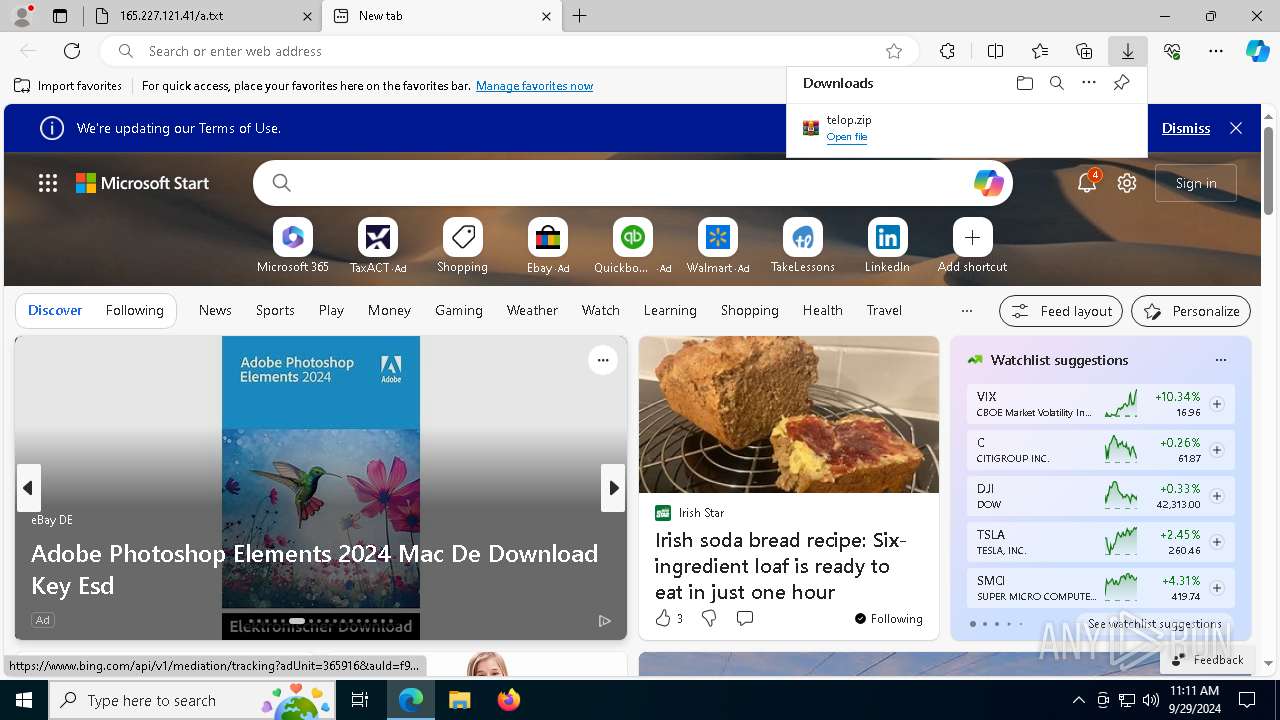The image size is (1280, 720).
Task: Open the TaxACT ad shortcut
Action: [x=378, y=246]
